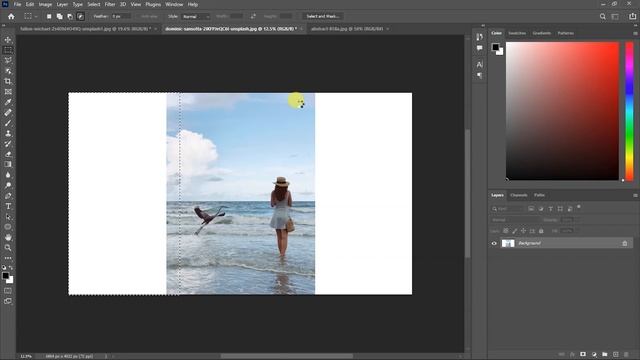This screenshot has height=360, width=640.
Task: Select the Ellipse shape tool
Action: (x=8, y=227)
